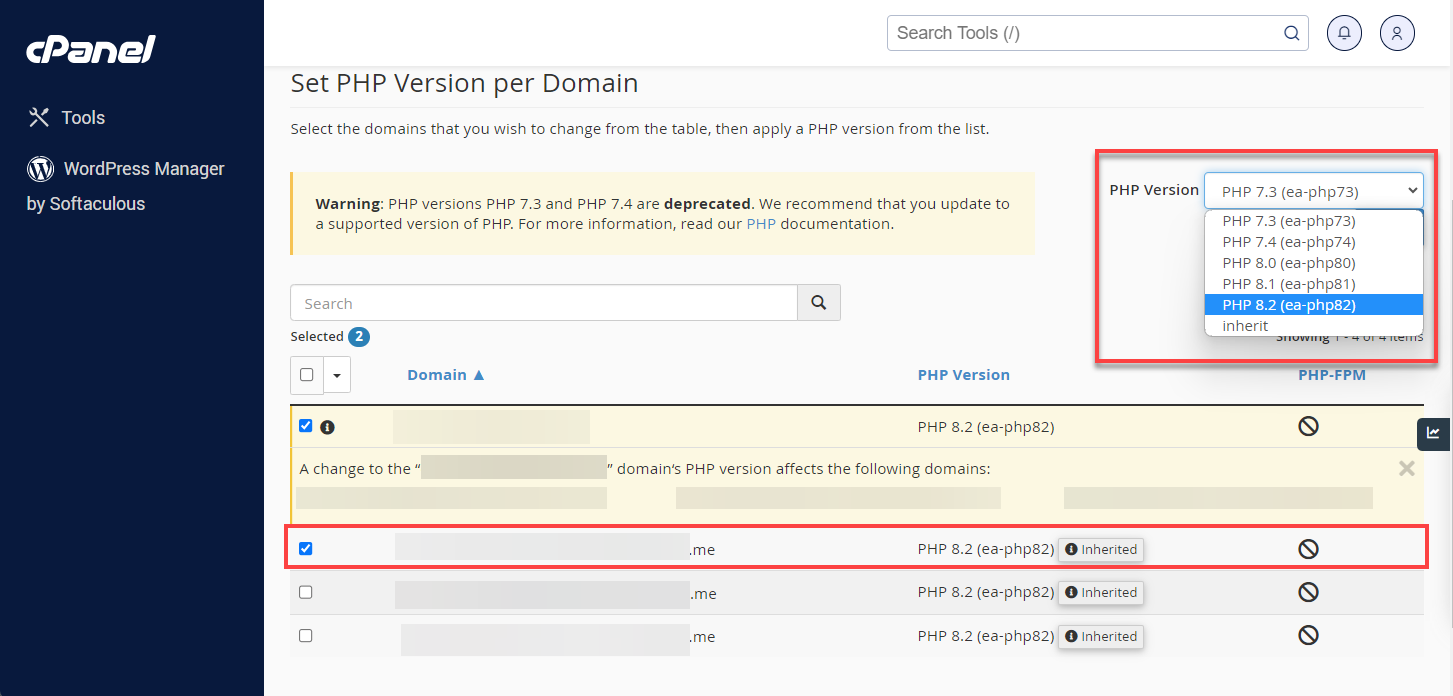Click the info icon beside the first domain checkbox
Viewport: 1453px width, 696px height.
[327, 426]
